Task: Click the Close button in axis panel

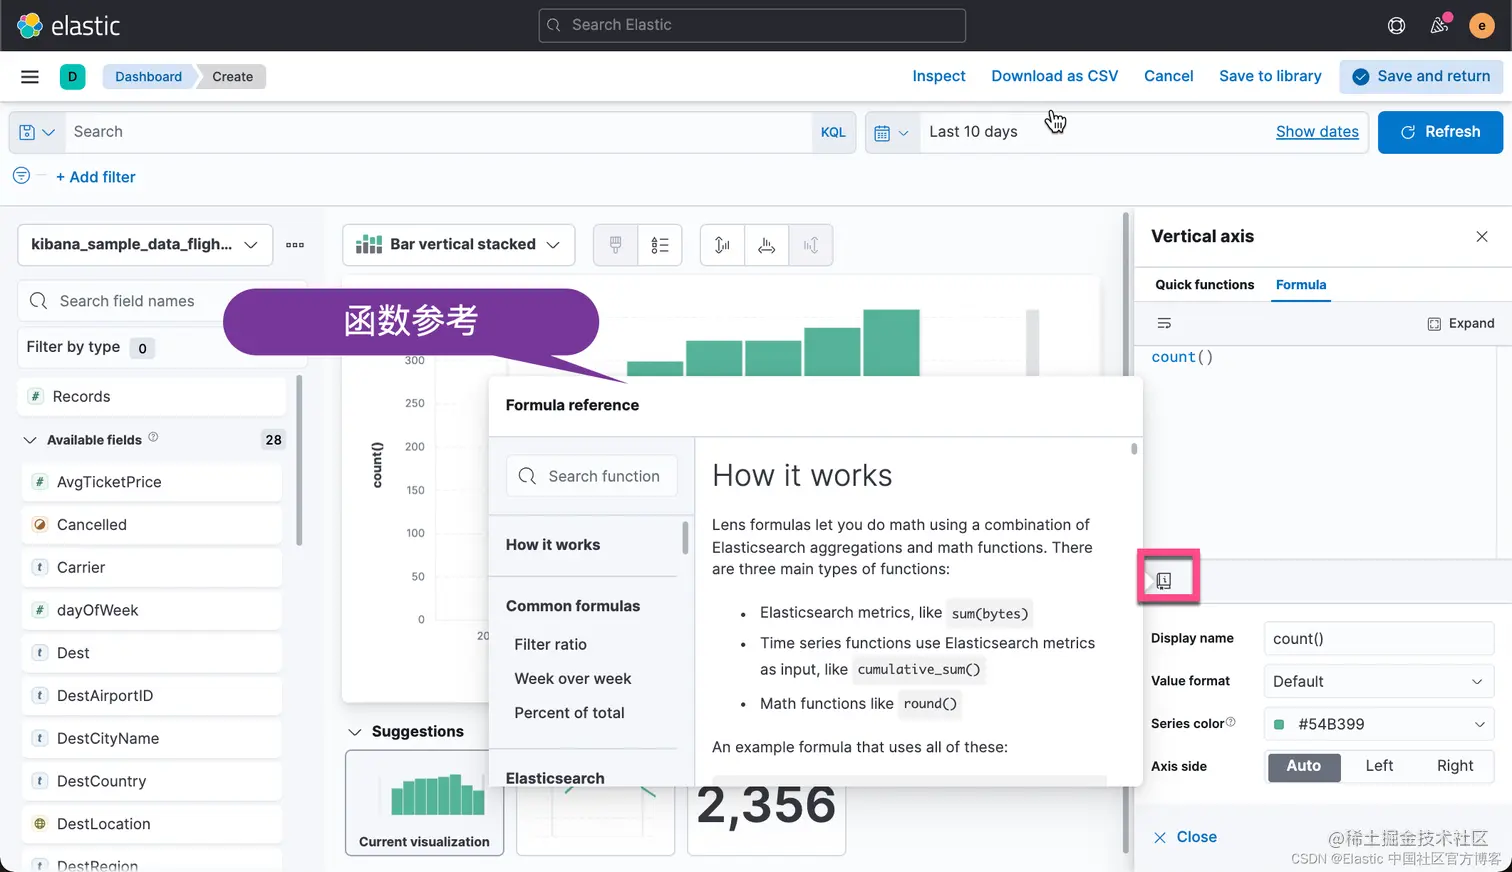Action: (x=1185, y=837)
